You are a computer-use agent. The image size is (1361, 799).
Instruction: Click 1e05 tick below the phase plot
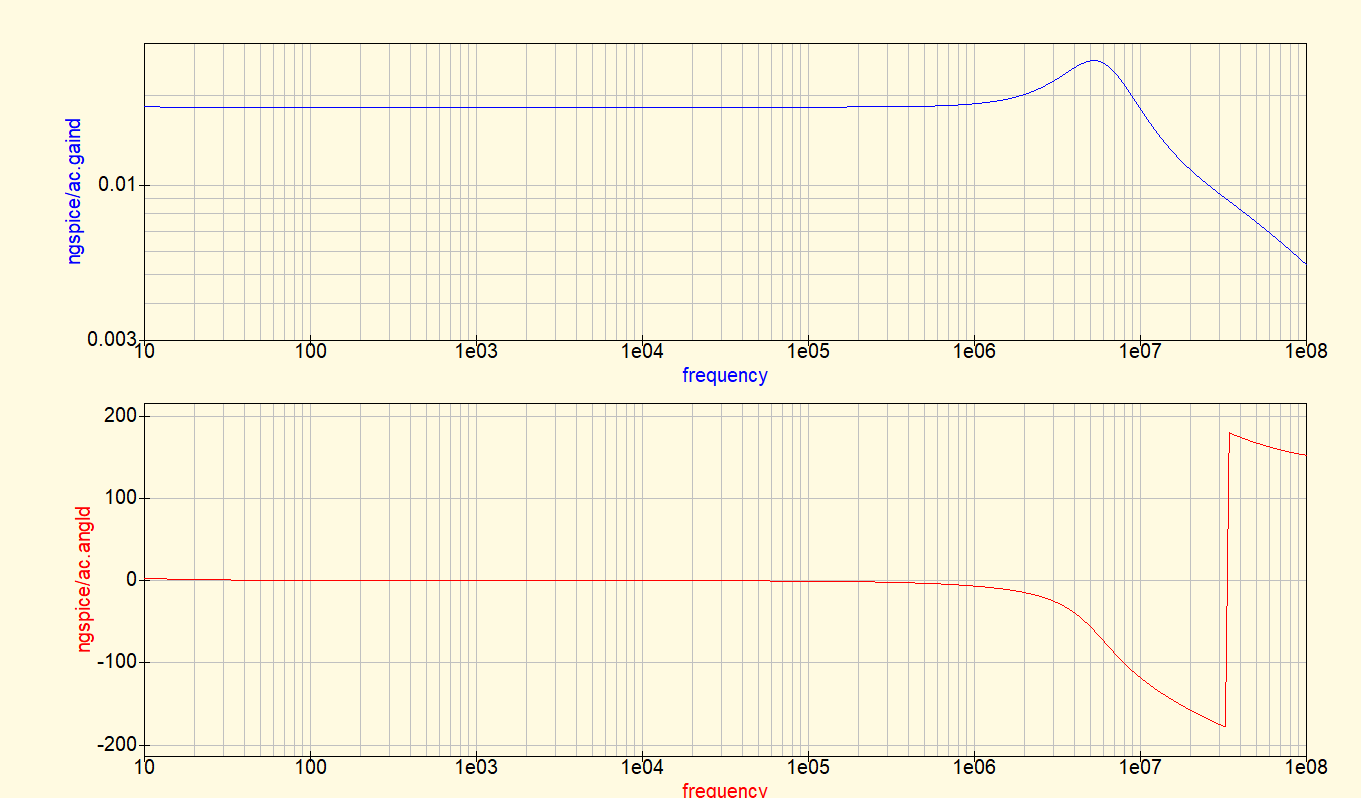(808, 767)
